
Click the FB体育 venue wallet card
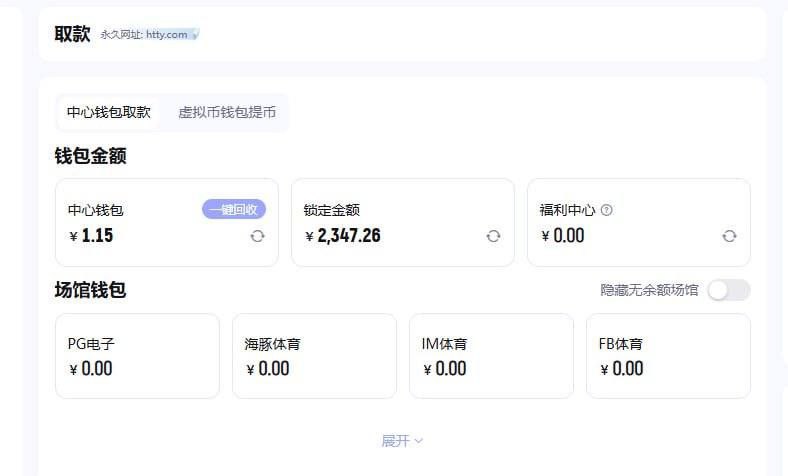click(x=668, y=356)
